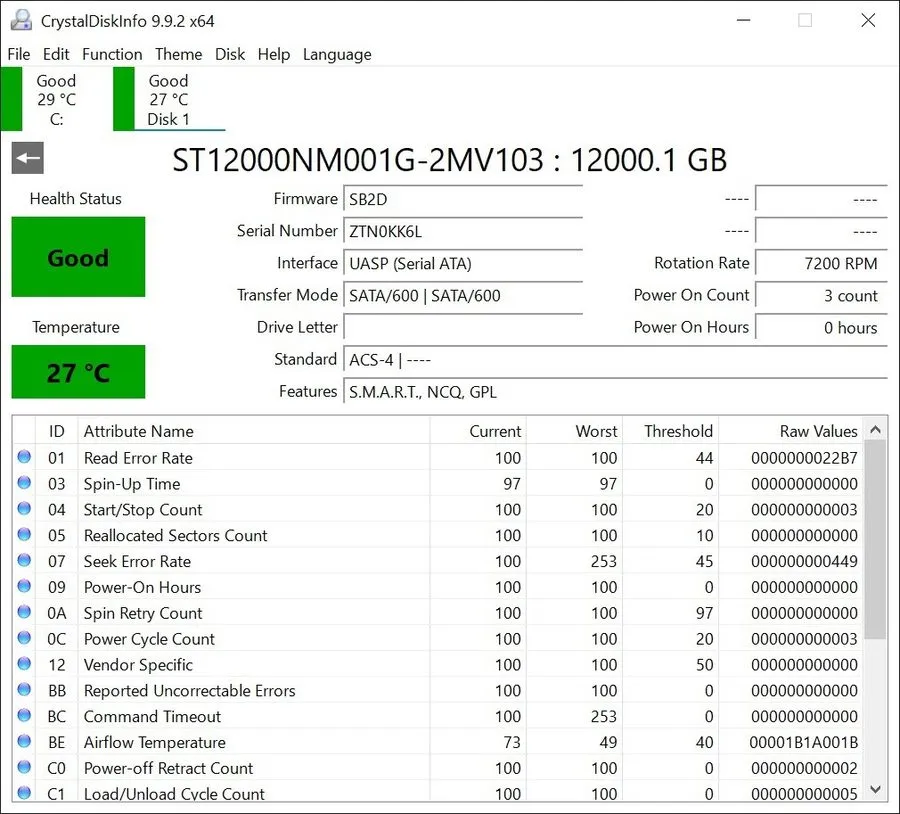Click the 'Load/Unload Cycle Count' attribute name
Image resolution: width=900 pixels, height=814 pixels.
174,793
